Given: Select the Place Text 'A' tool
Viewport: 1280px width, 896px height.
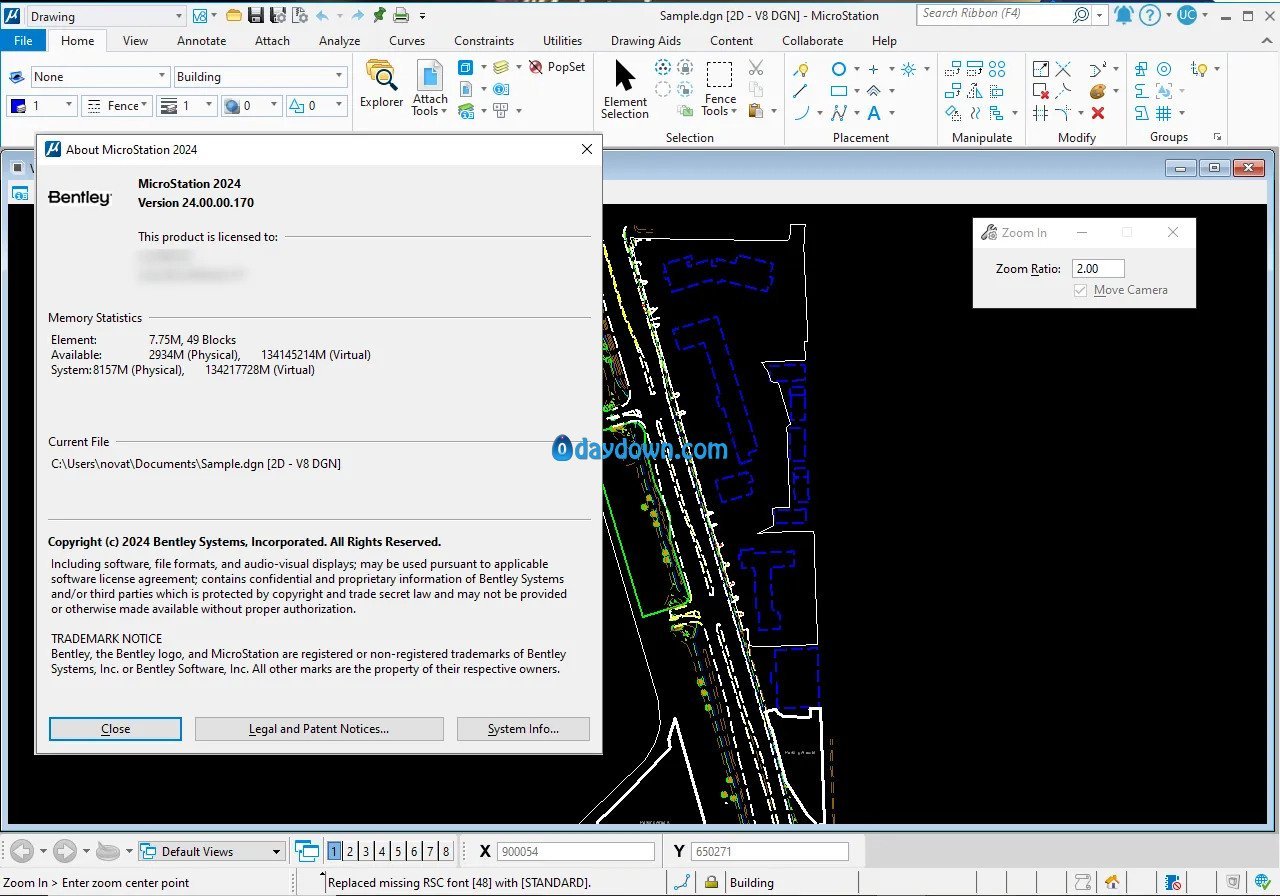Looking at the screenshot, I should click(874, 113).
